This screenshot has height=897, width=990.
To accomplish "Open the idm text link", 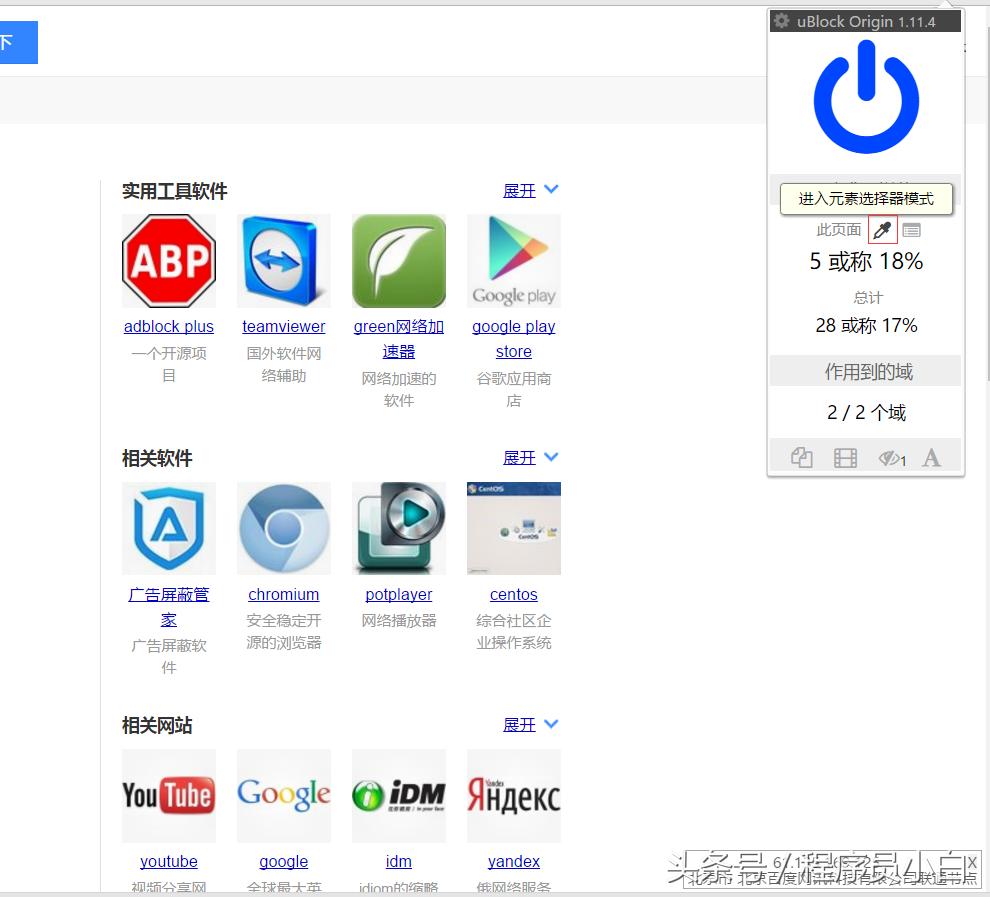I will click(x=398, y=861).
